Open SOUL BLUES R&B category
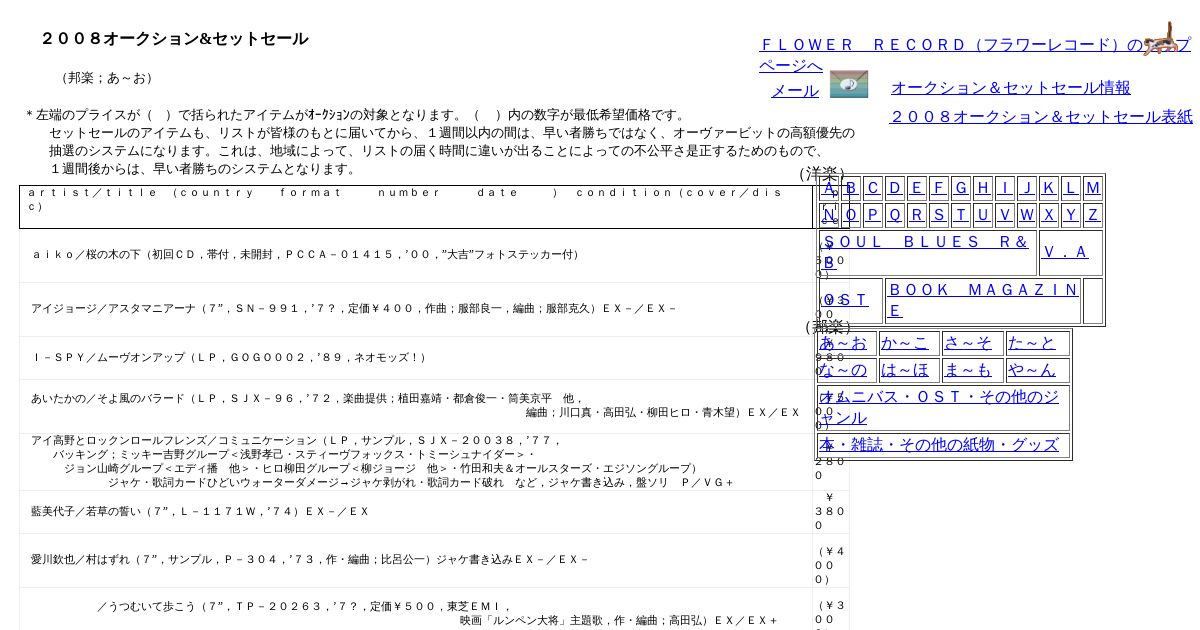The height and width of the screenshot is (630, 1200). [x=926, y=252]
